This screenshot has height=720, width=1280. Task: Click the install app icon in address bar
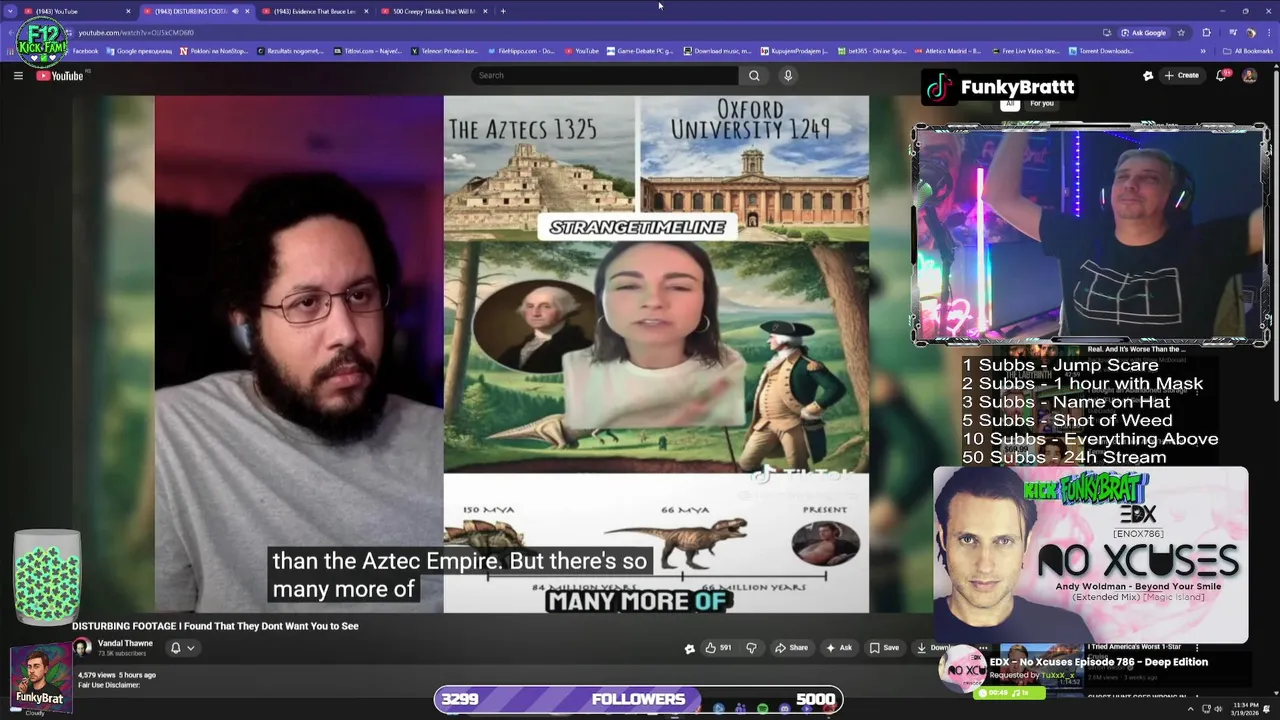[x=1106, y=32]
